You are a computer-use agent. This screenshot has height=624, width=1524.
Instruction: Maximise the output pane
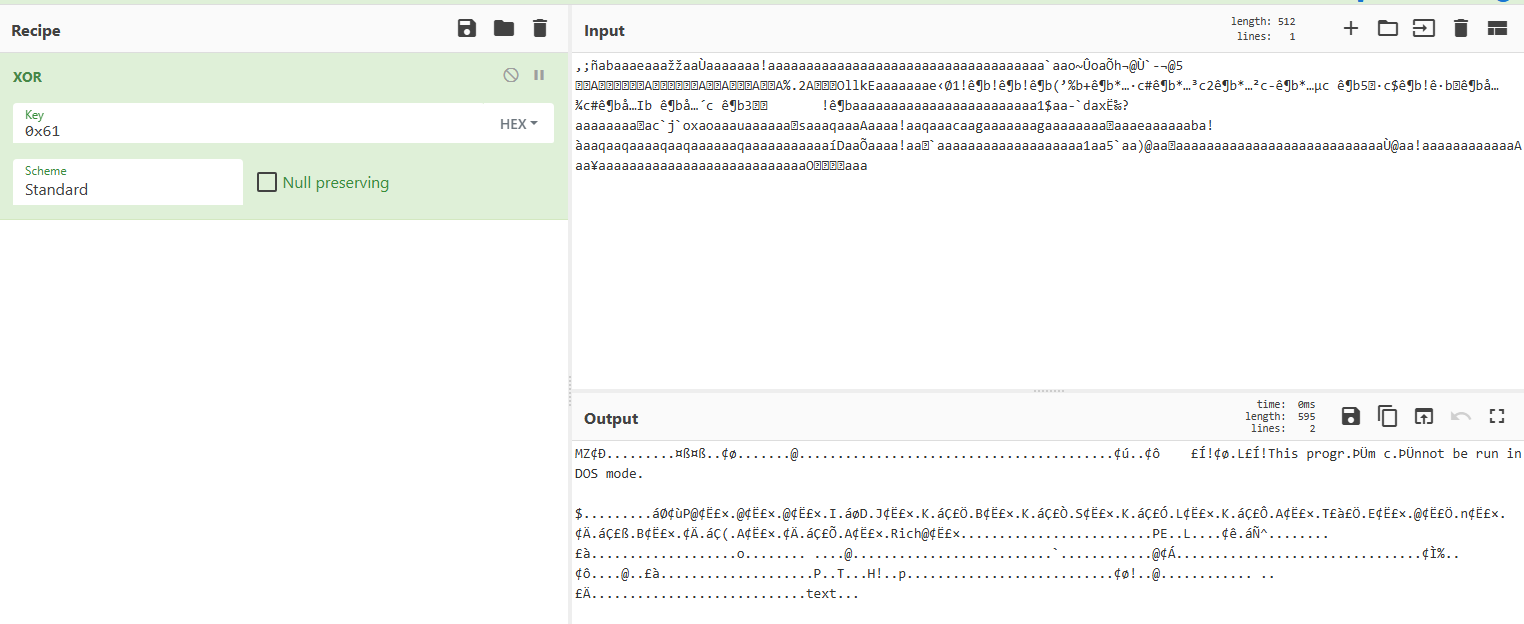click(1497, 417)
